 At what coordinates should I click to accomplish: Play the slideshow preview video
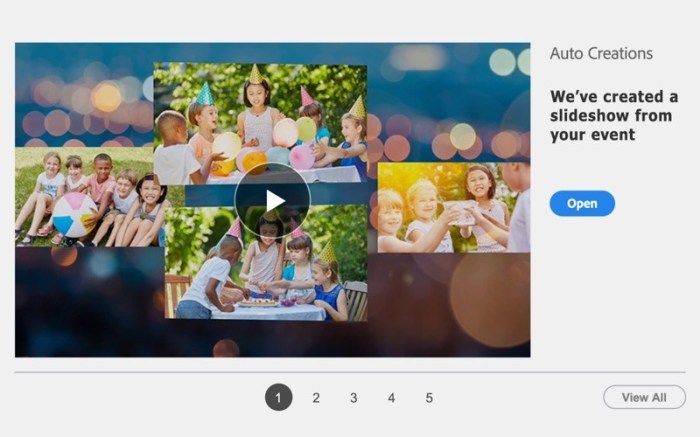(x=272, y=201)
